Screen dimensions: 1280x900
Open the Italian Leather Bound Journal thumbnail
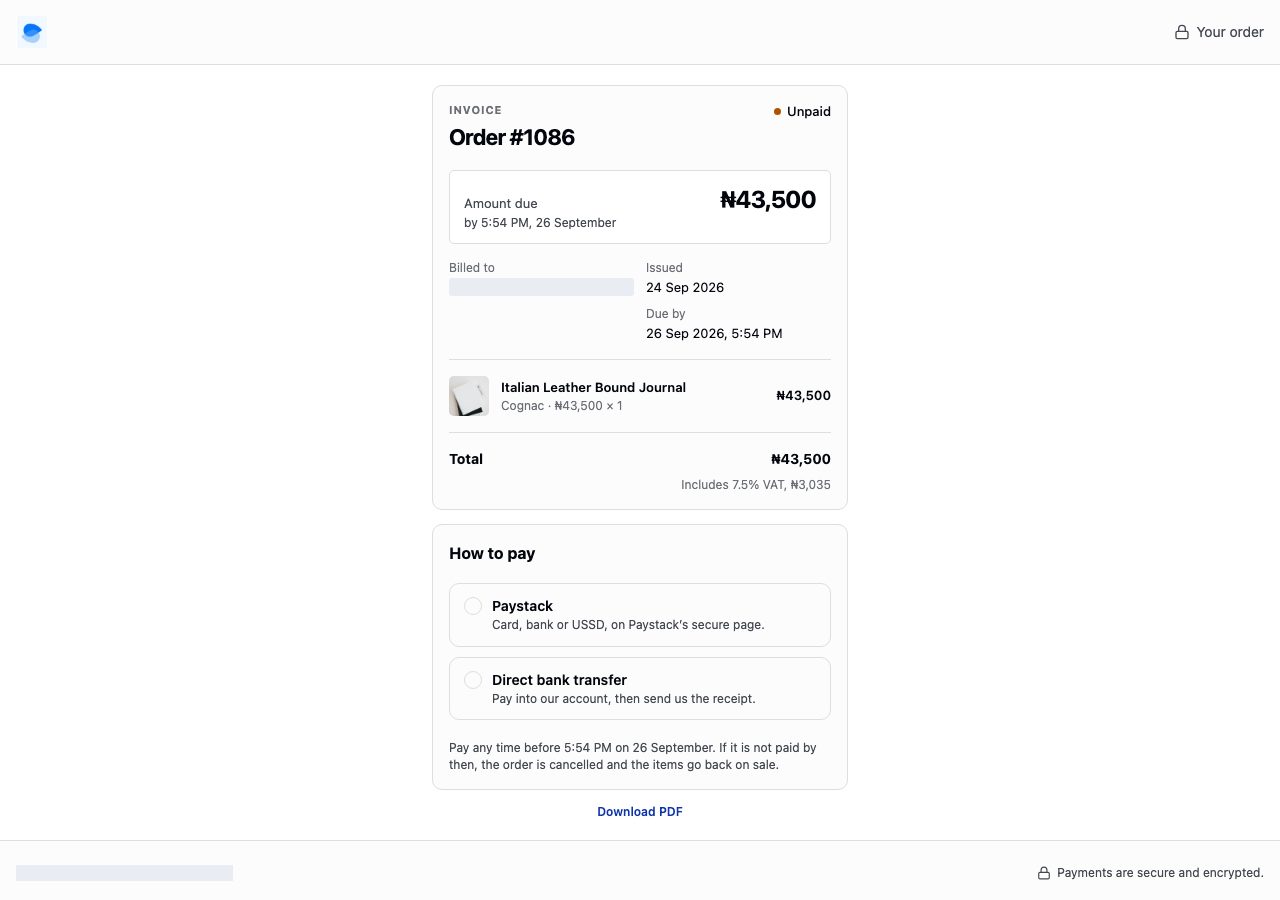tap(469, 396)
